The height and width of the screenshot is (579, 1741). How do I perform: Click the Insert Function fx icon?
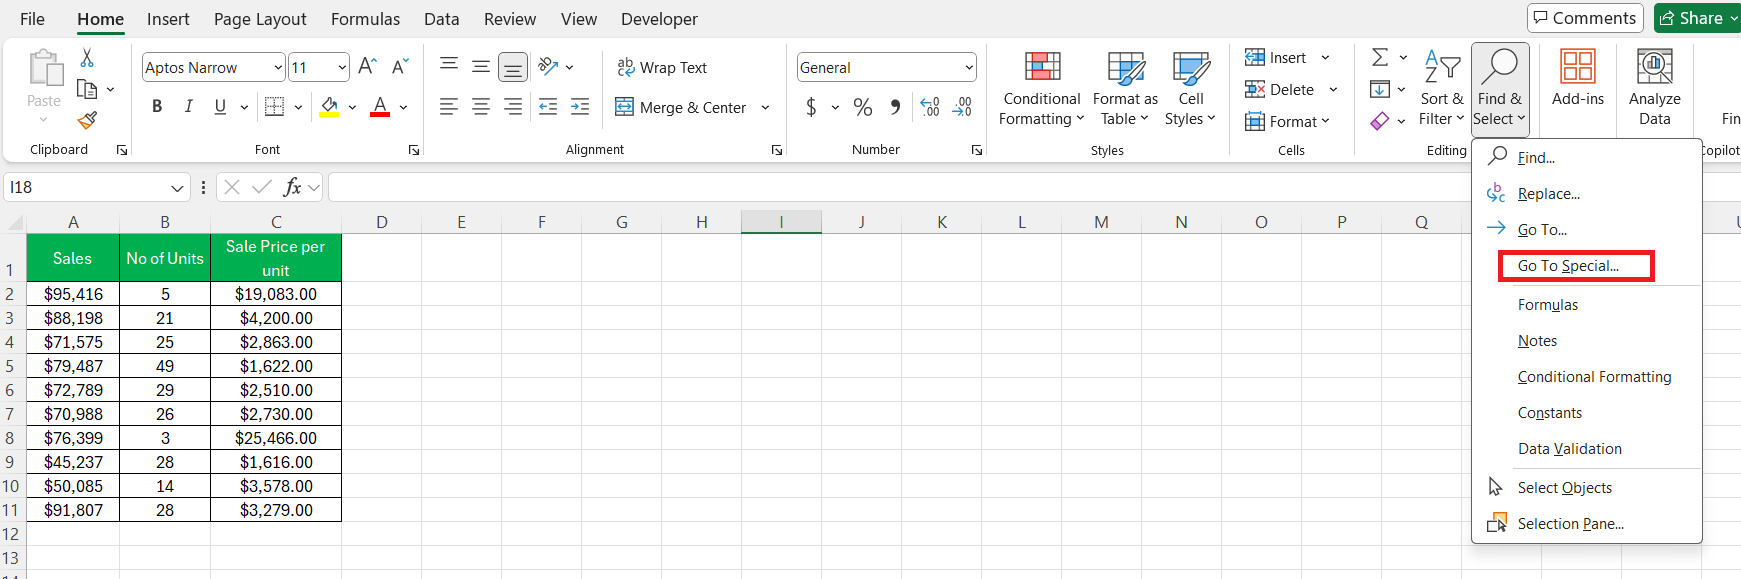pyautogui.click(x=293, y=187)
